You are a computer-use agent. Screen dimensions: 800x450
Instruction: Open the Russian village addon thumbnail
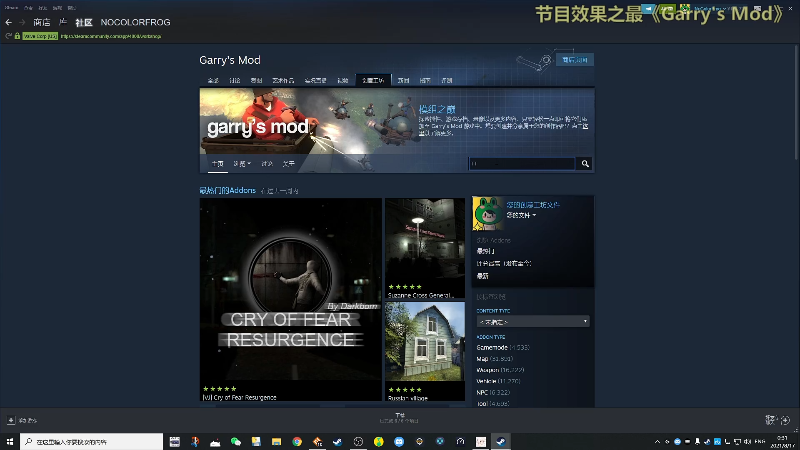pyautogui.click(x=425, y=352)
